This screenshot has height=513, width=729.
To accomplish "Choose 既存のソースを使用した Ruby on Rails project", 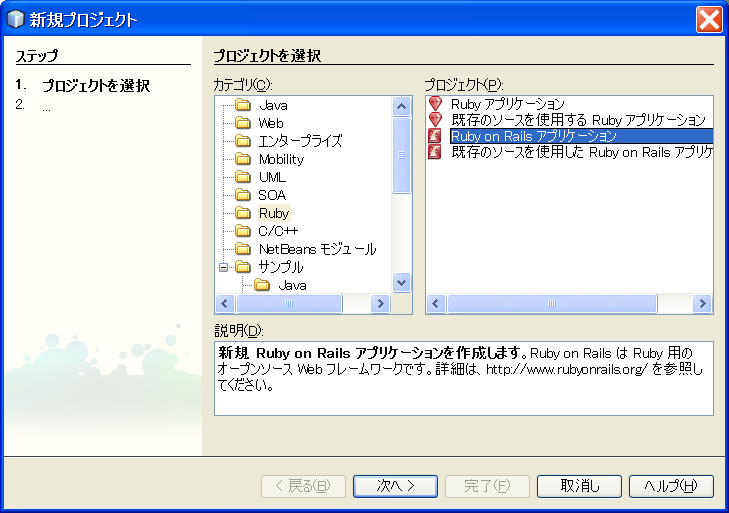I will tap(581, 152).
